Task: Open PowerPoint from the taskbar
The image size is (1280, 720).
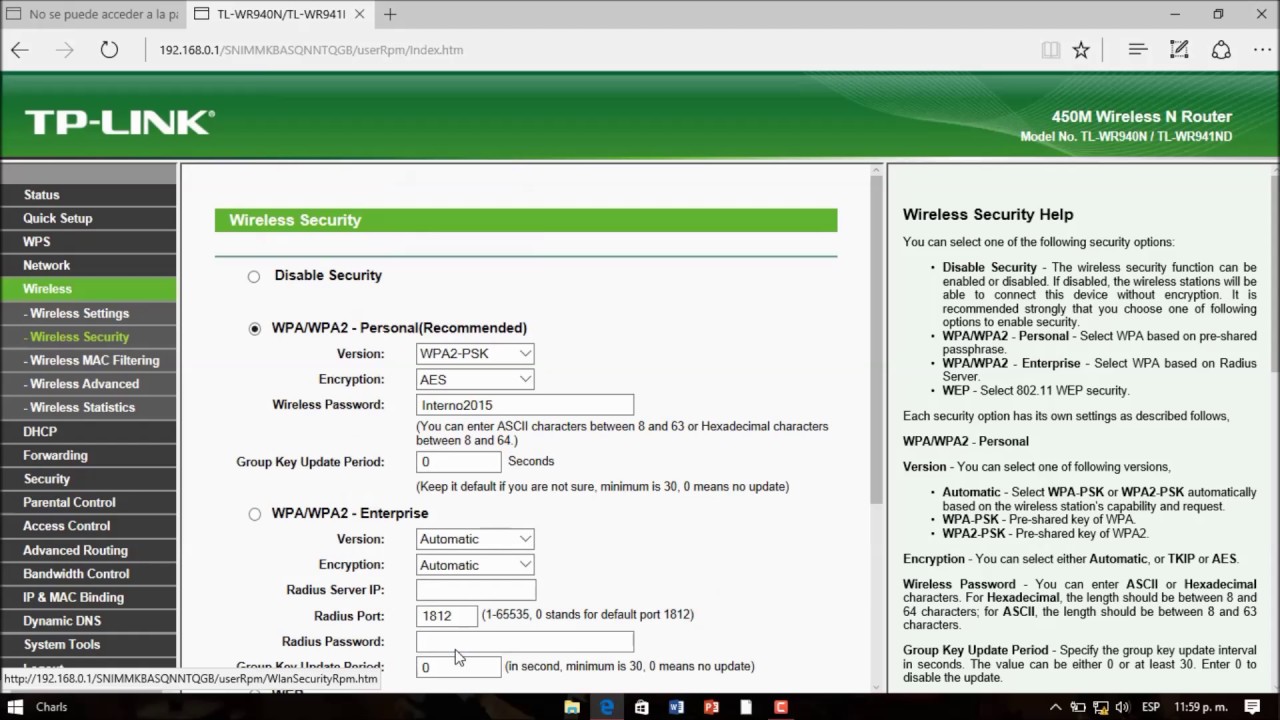Action: [712, 707]
